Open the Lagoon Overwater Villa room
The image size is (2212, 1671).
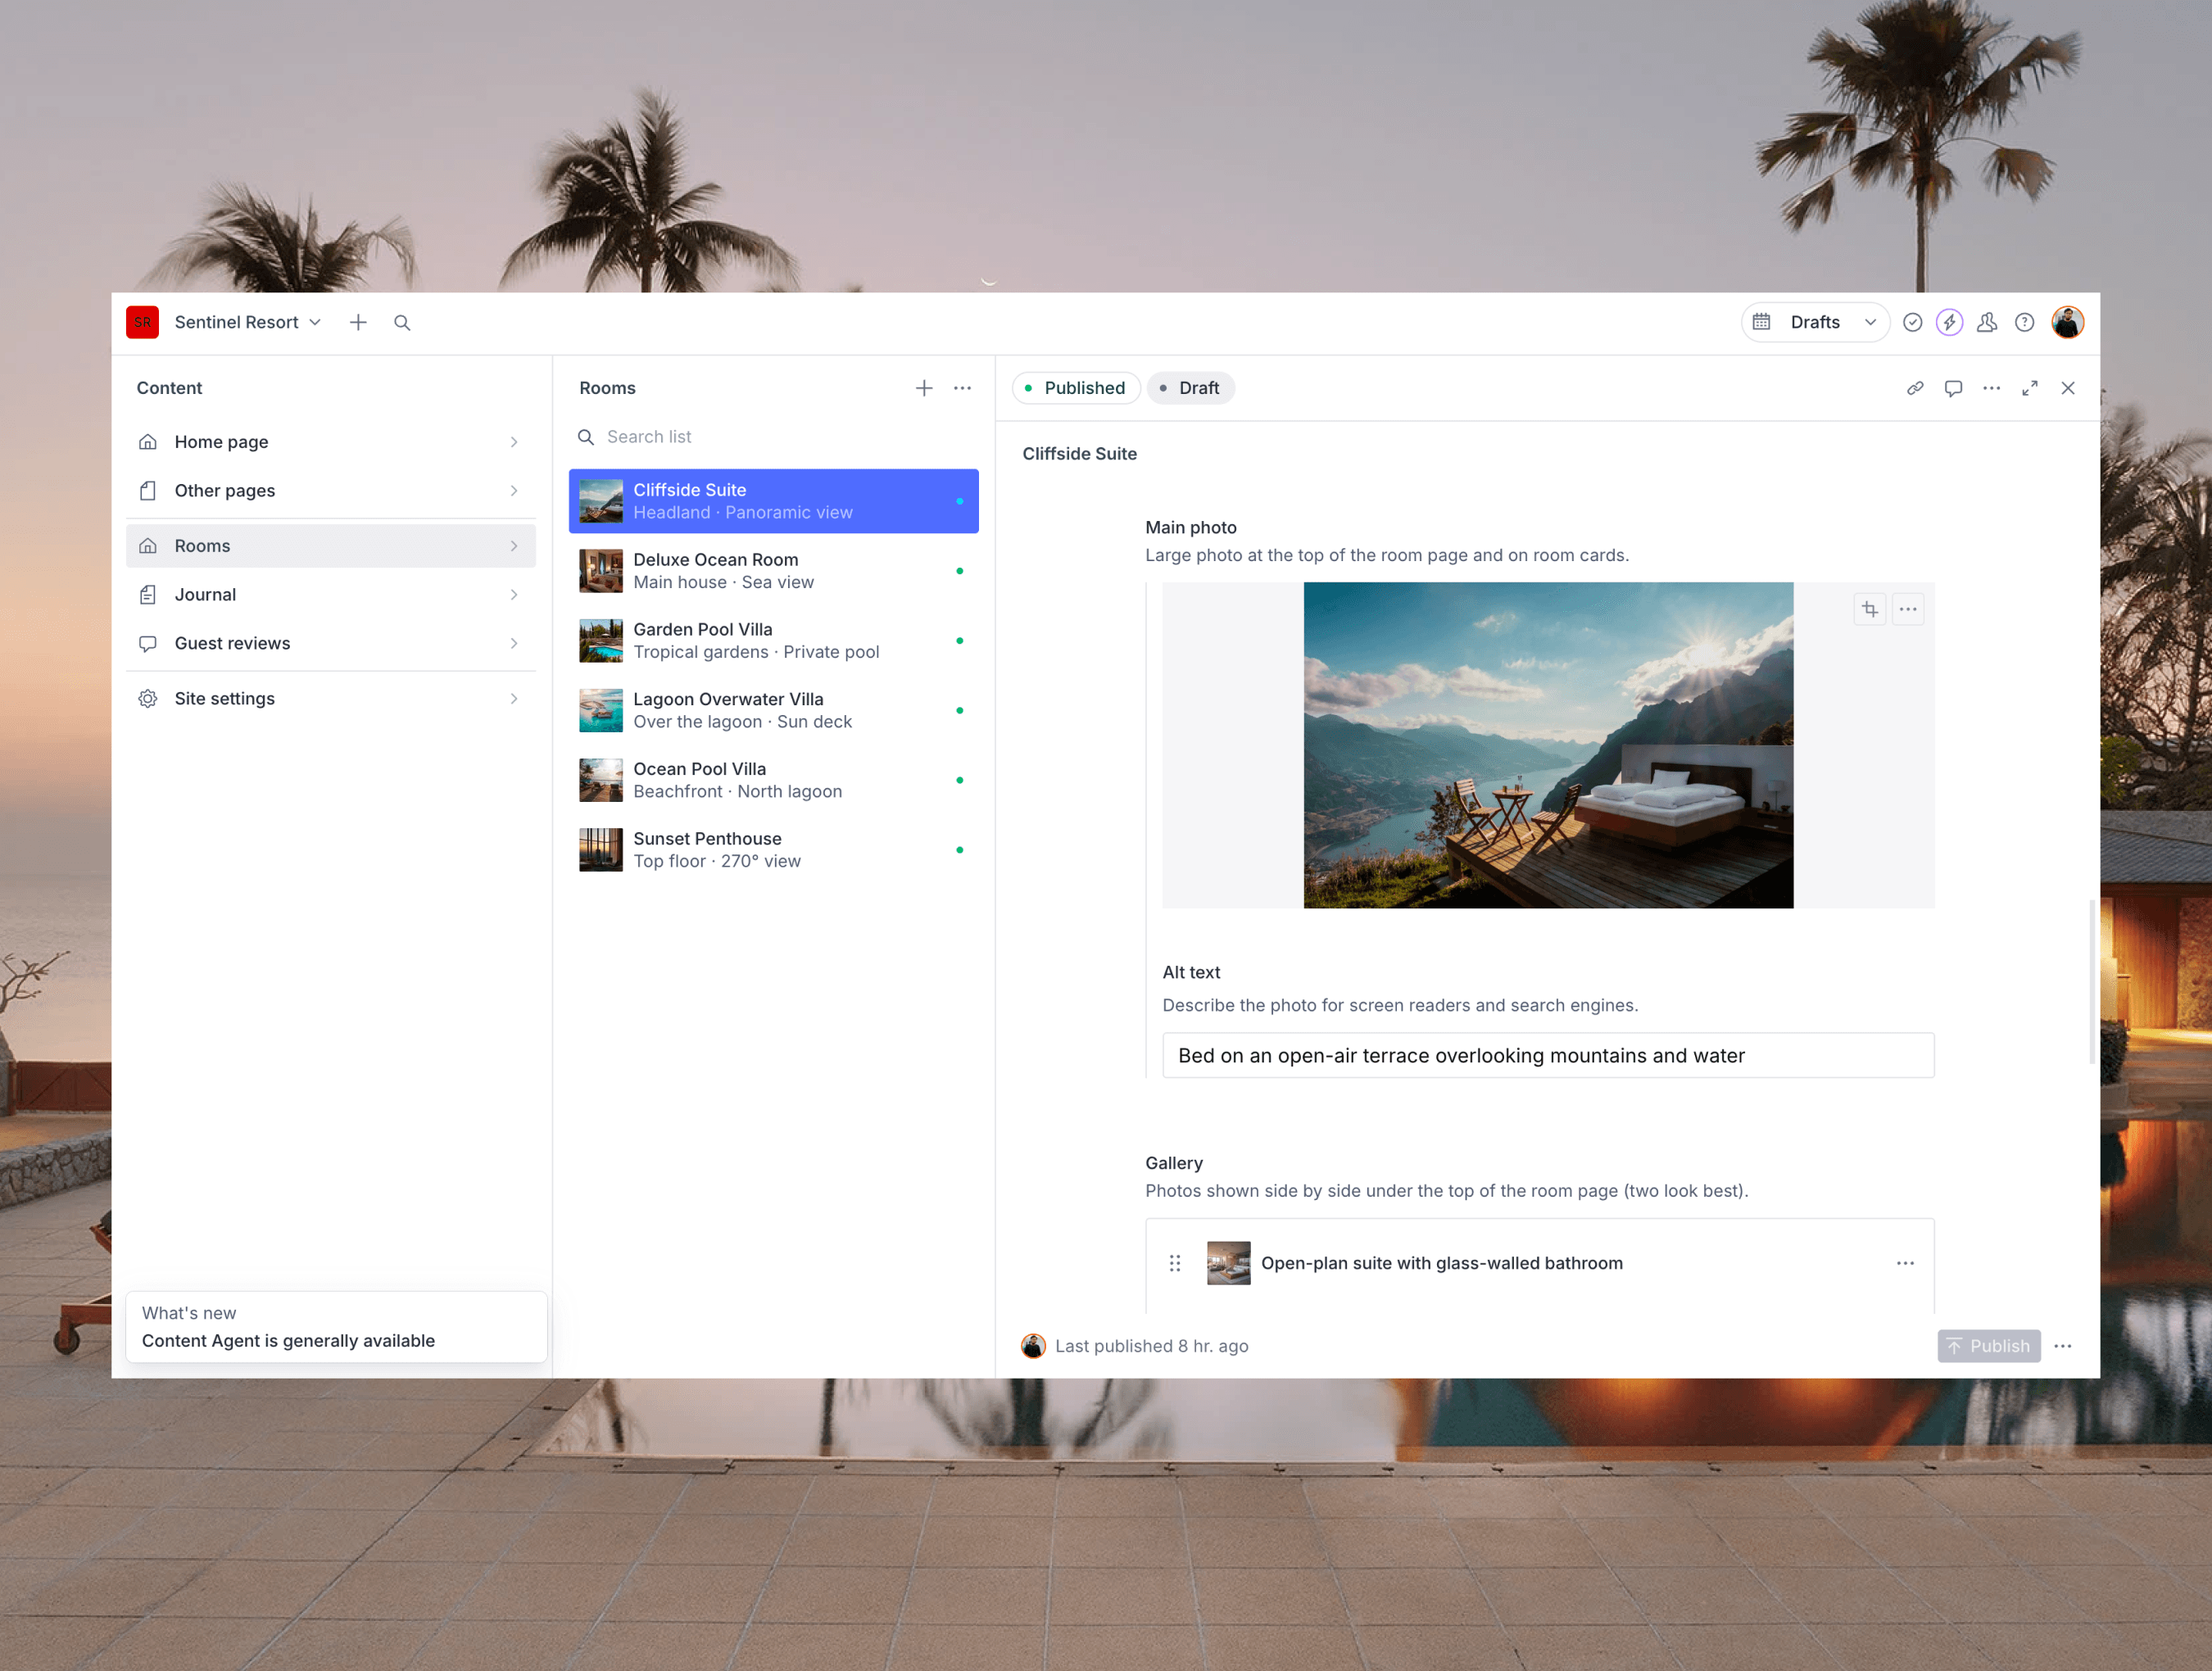point(773,711)
